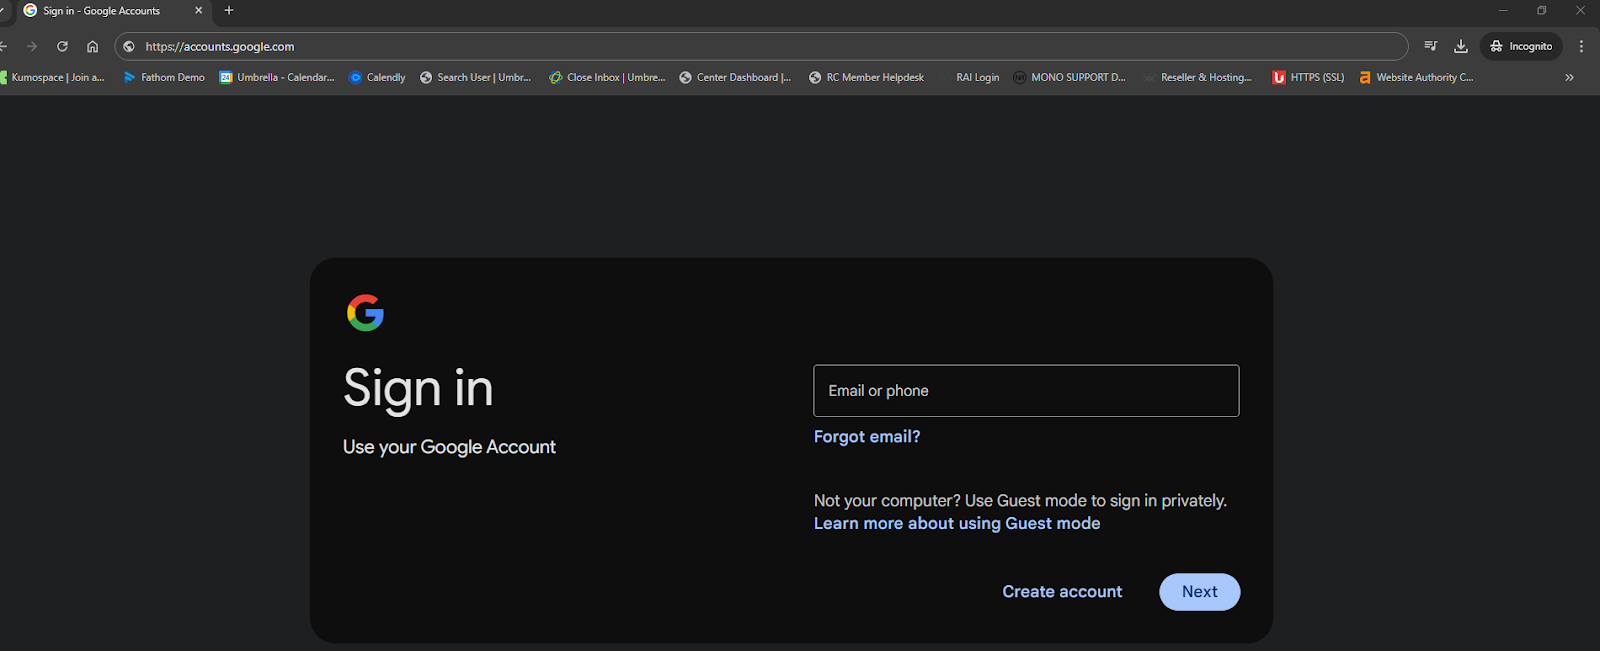Click the address bar URL
This screenshot has height=651, width=1600.
click(220, 46)
